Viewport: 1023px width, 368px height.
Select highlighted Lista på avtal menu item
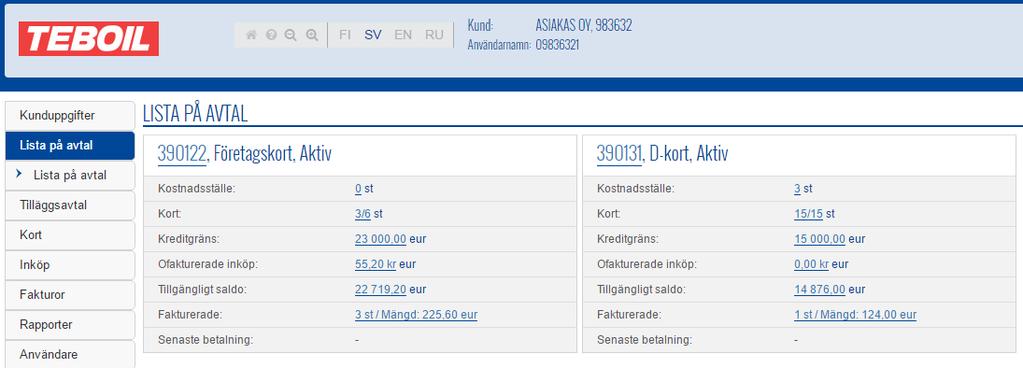70,146
